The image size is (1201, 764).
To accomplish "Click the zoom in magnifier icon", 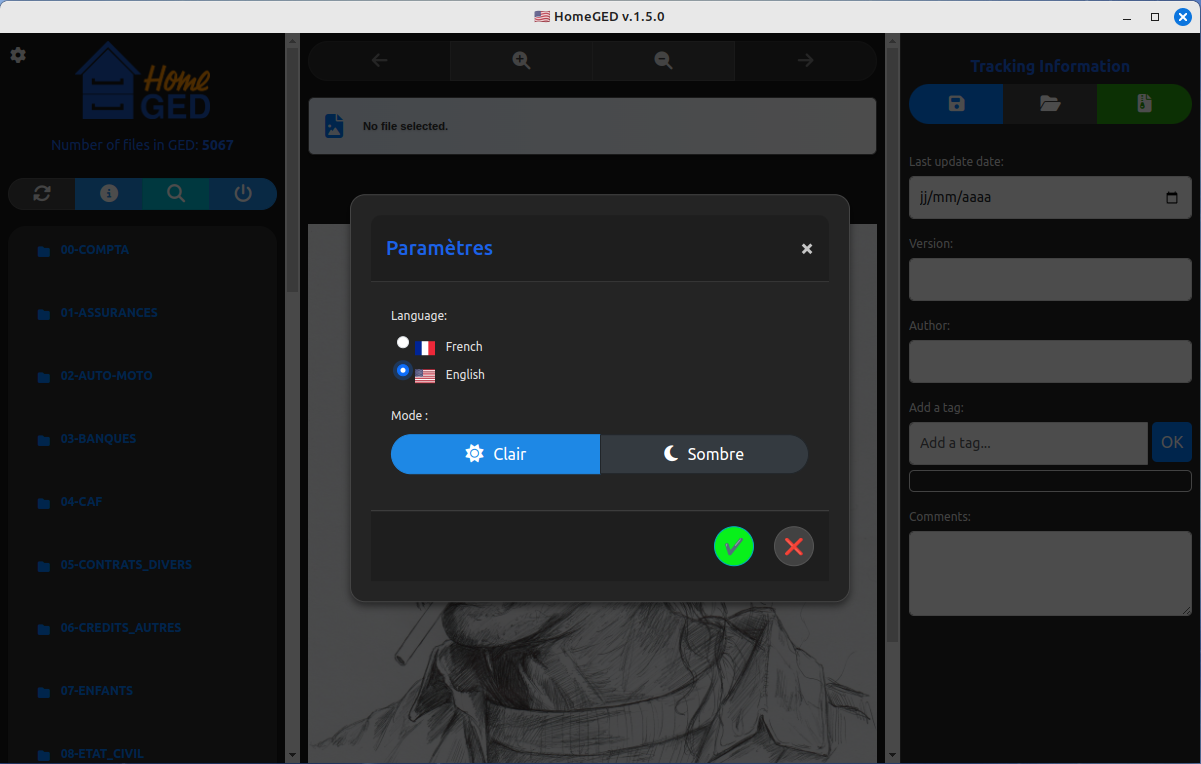I will 521,61.
